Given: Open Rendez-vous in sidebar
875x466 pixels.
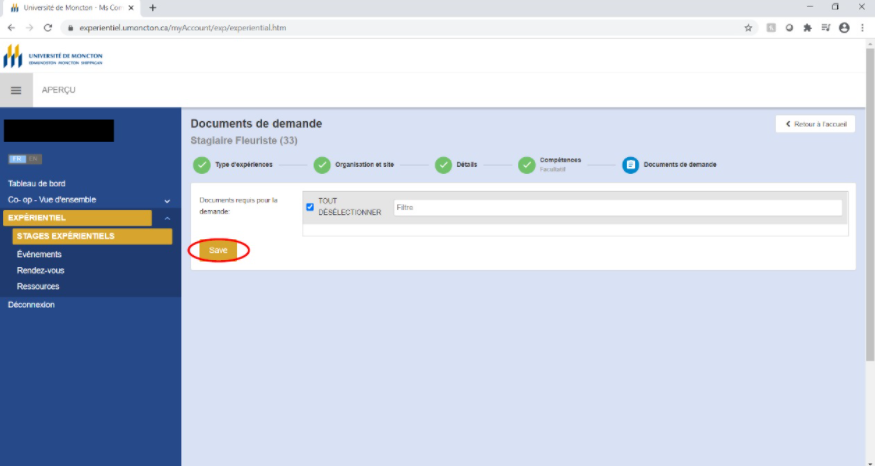Looking at the screenshot, I should tap(40, 271).
